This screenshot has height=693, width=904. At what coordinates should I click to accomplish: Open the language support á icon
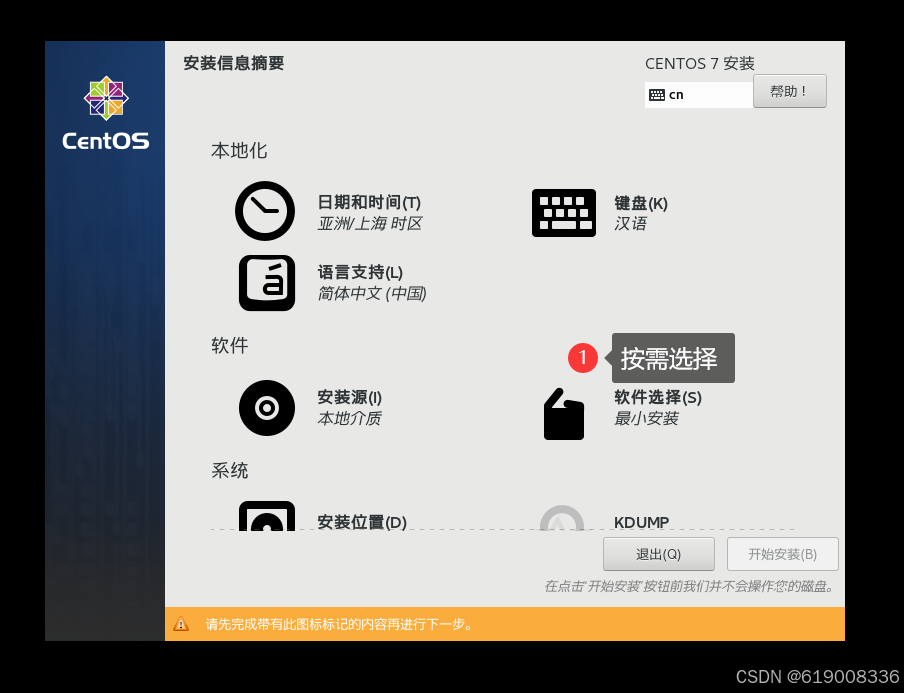point(267,283)
